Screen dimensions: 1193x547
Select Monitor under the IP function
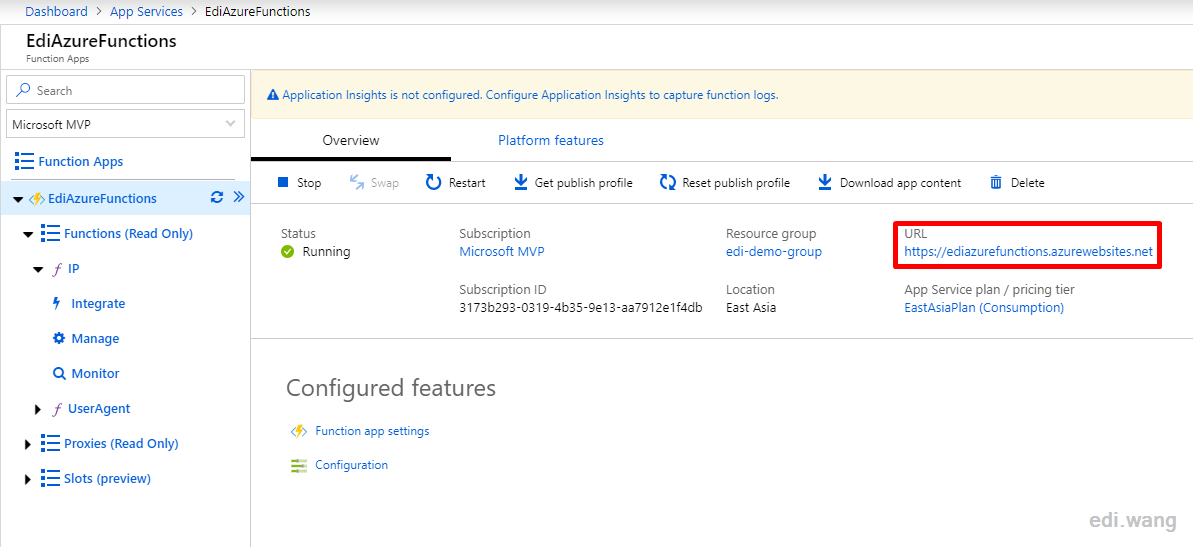(95, 374)
